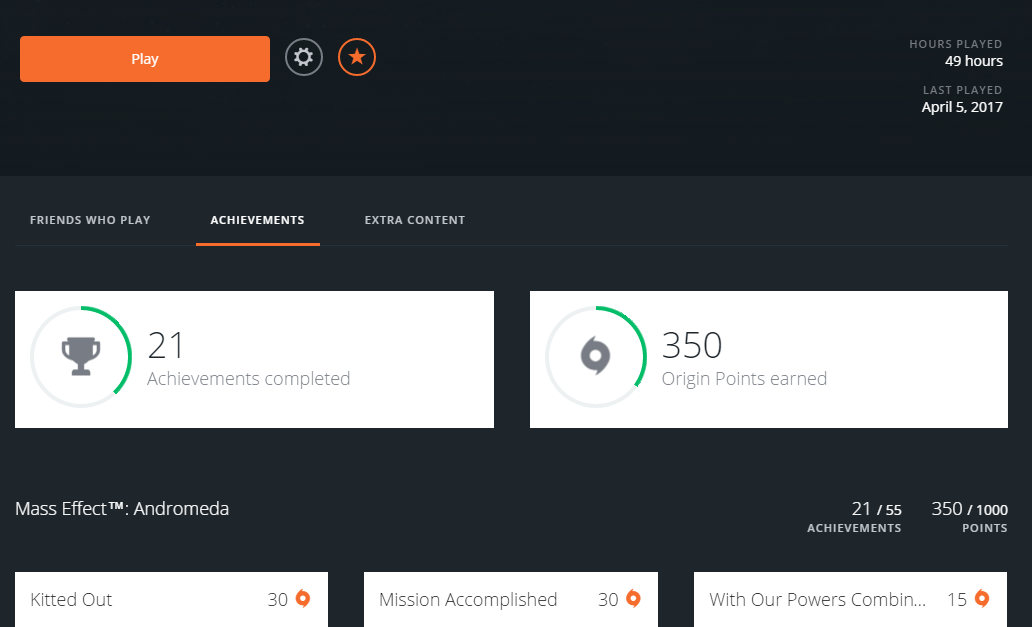1032x627 pixels.
Task: Click the '21 / 55' achievements count
Action: 876,509
